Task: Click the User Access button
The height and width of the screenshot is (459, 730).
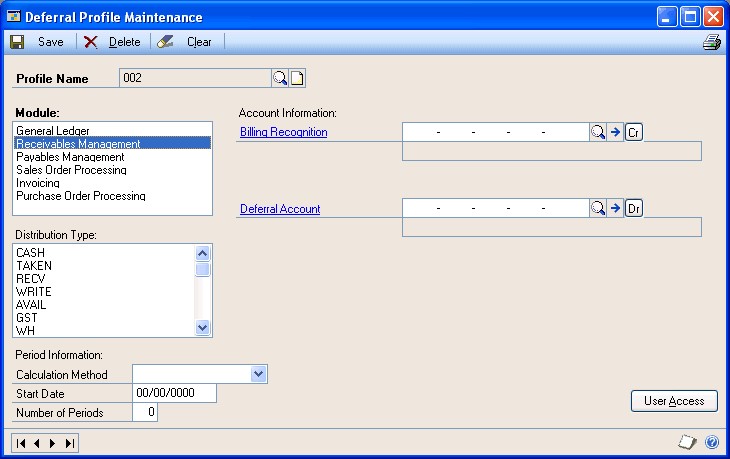Action: [674, 401]
